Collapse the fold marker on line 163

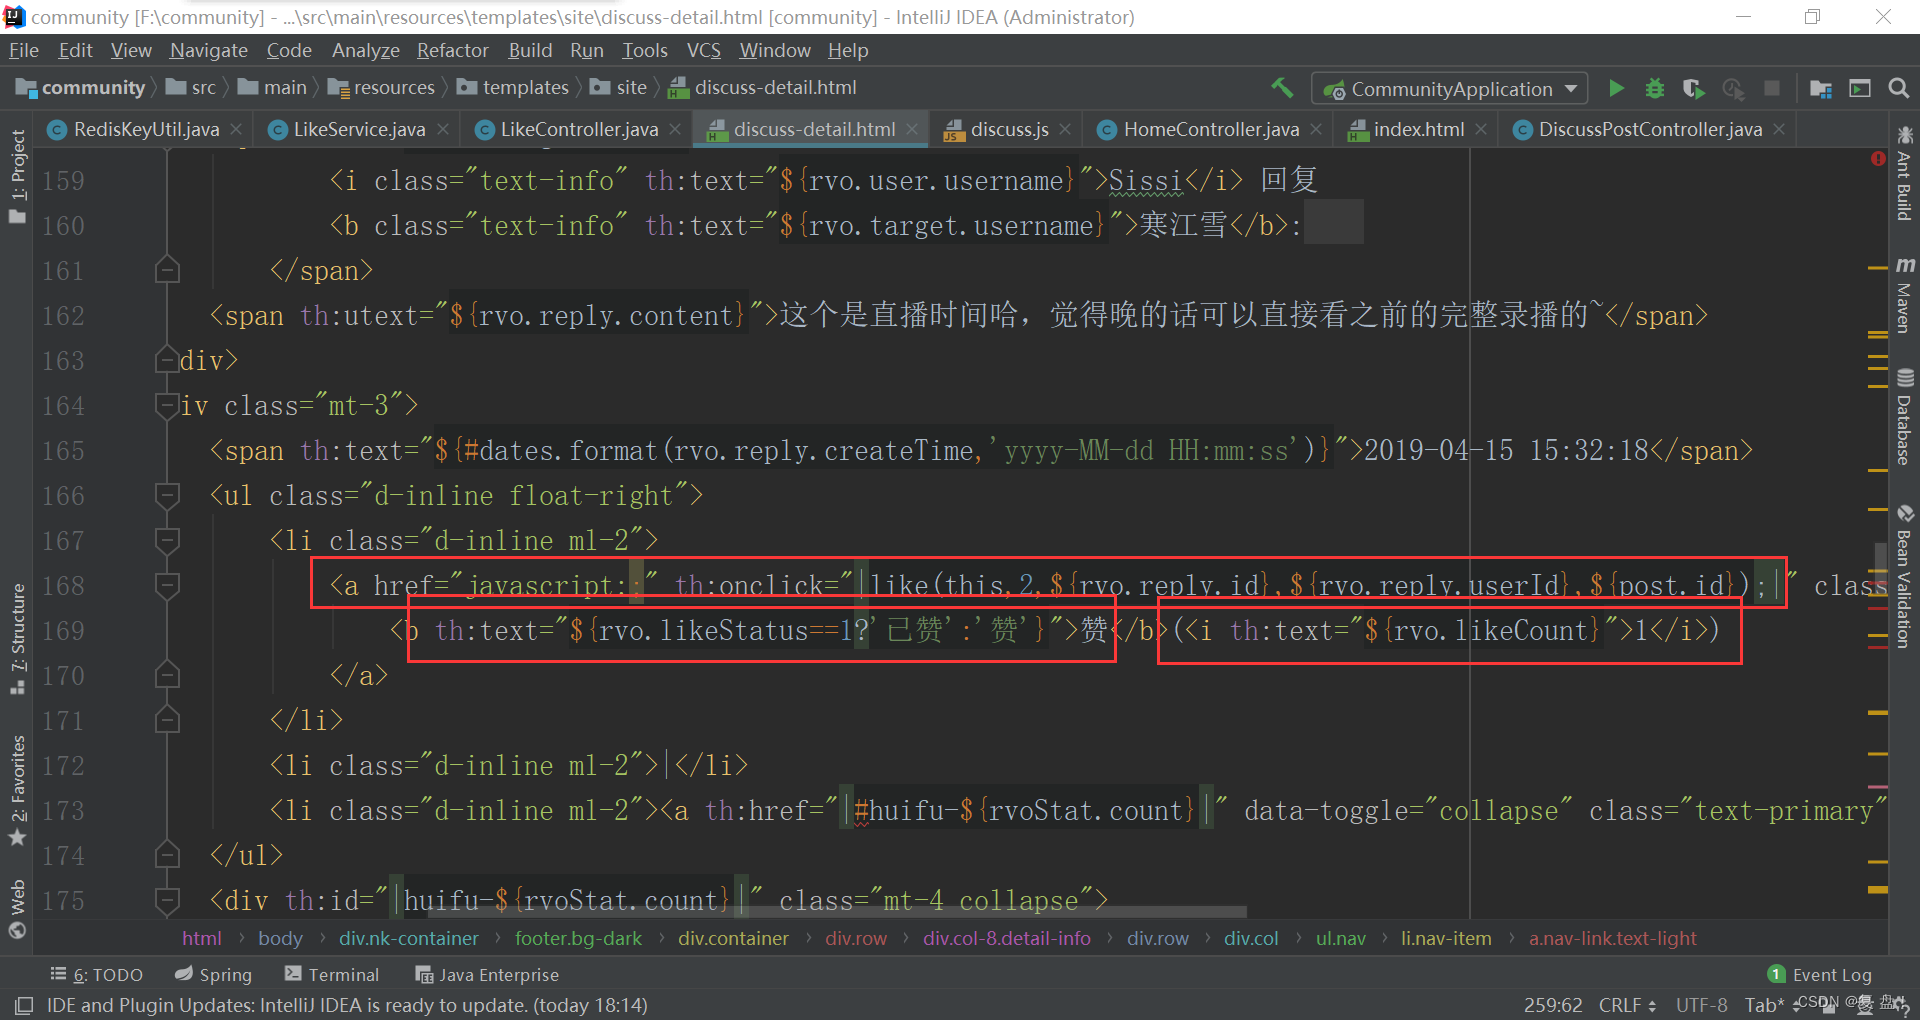pyautogui.click(x=167, y=360)
